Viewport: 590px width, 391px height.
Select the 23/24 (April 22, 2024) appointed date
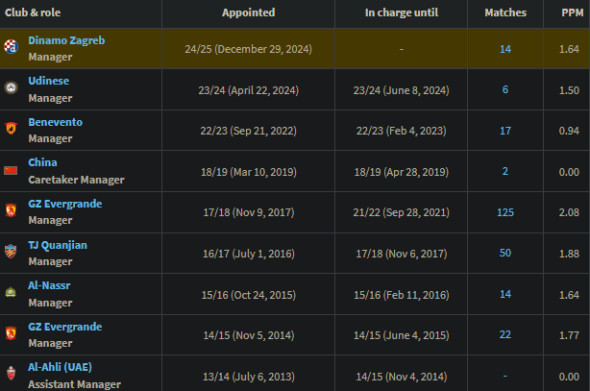[248, 90]
